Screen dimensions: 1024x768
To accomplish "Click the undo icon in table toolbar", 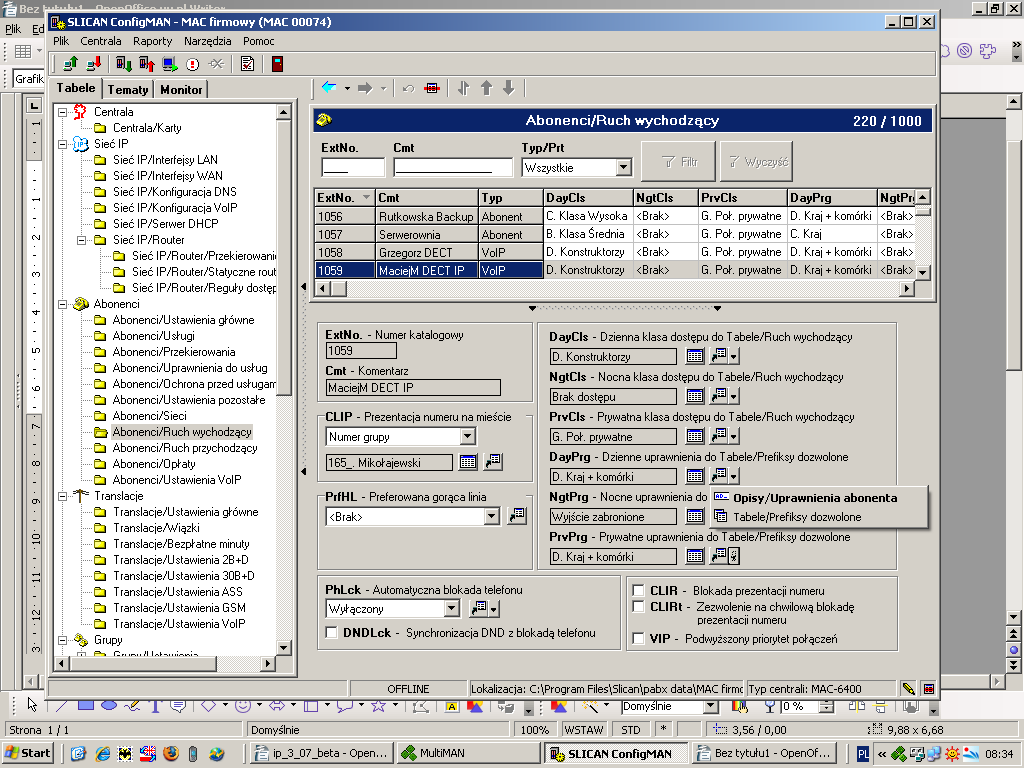I will point(408,88).
